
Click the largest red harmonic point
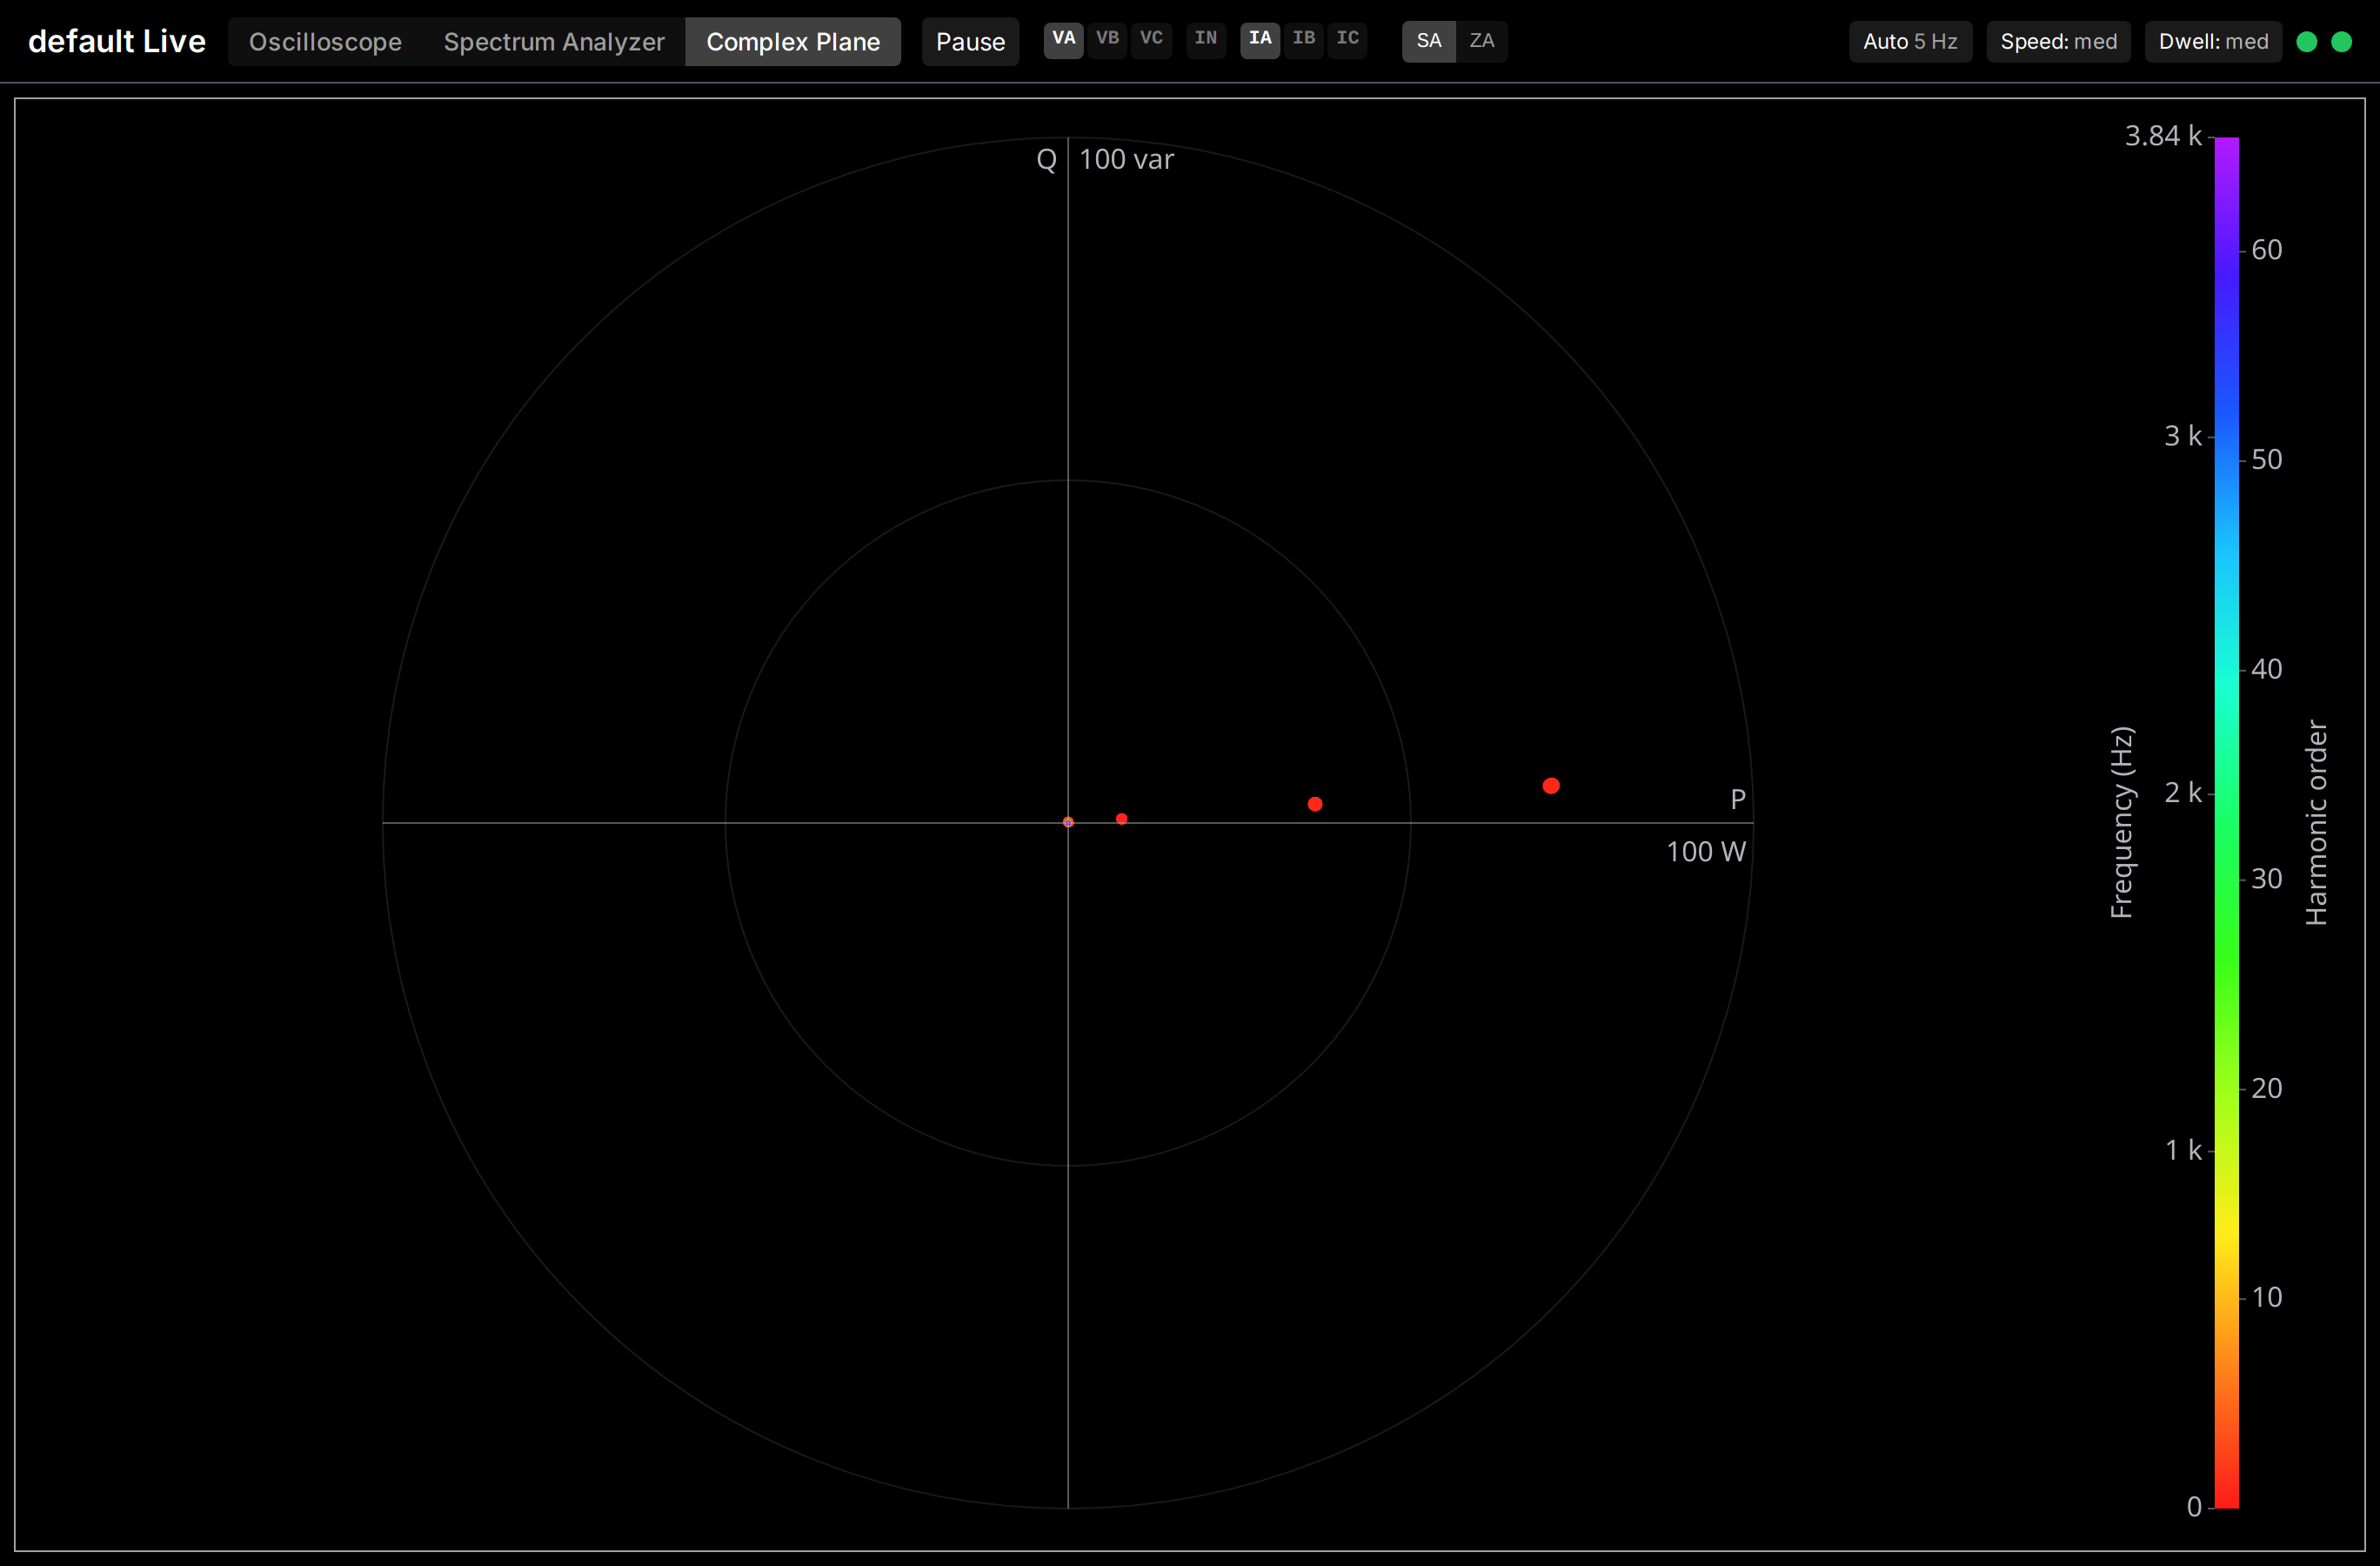point(1551,786)
